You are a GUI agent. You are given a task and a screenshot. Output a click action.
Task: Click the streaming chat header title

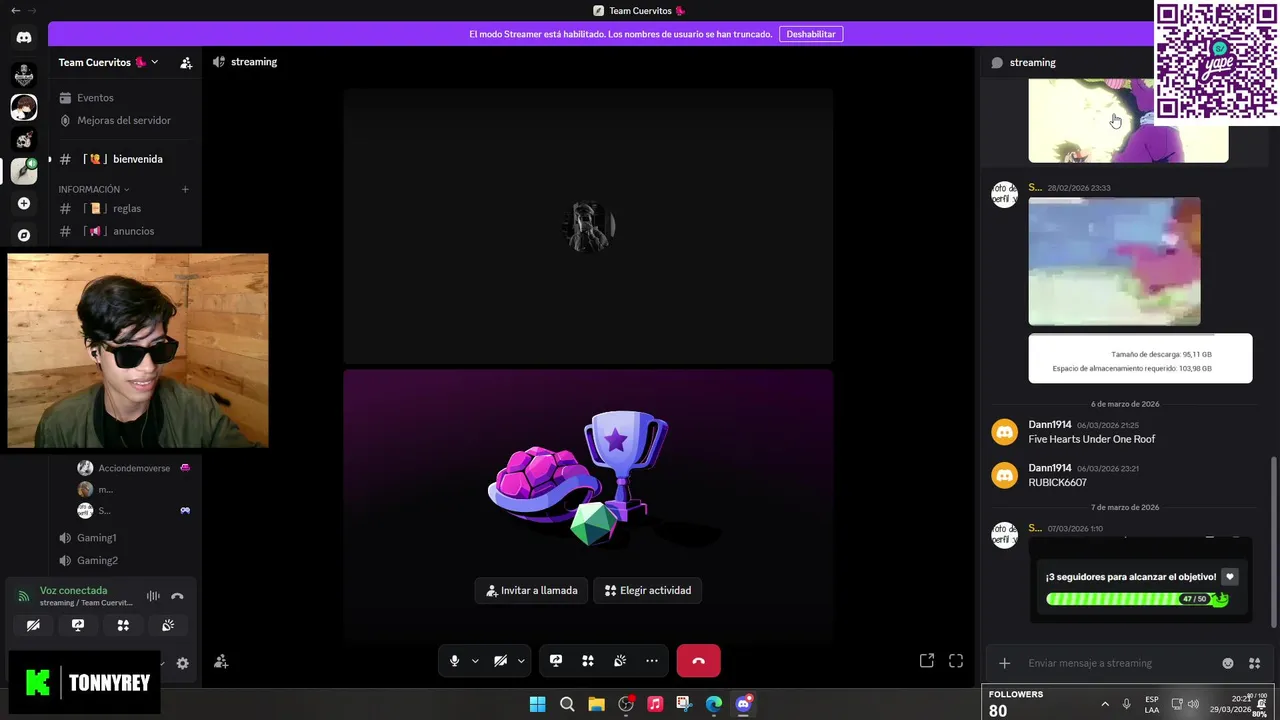(x=1032, y=62)
